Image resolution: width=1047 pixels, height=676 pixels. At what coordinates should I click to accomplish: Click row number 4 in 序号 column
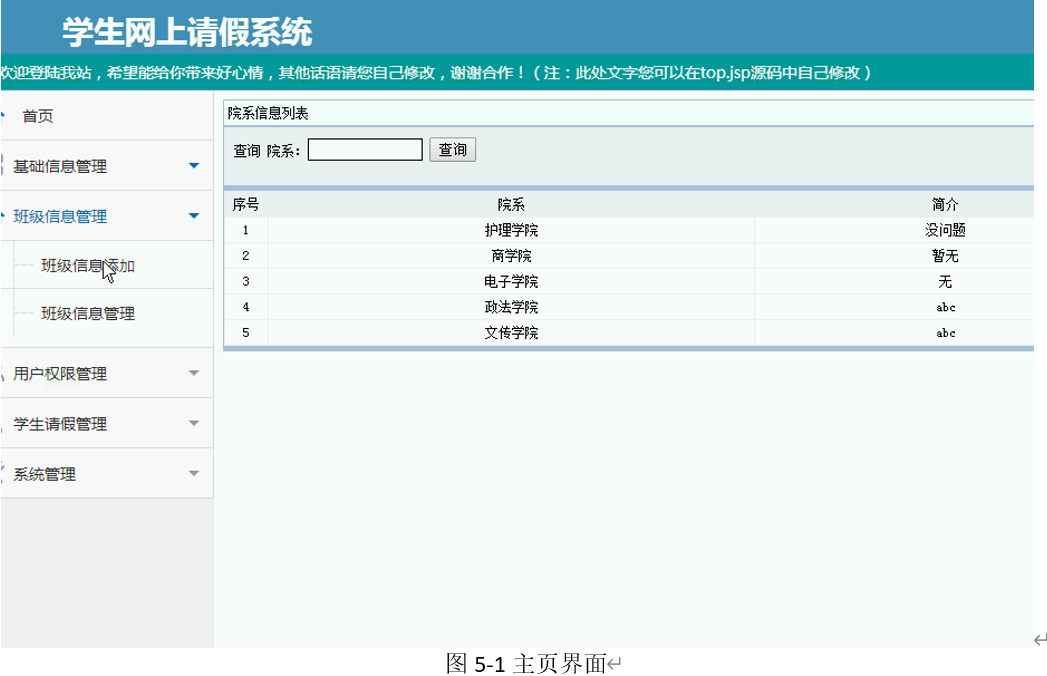246,307
